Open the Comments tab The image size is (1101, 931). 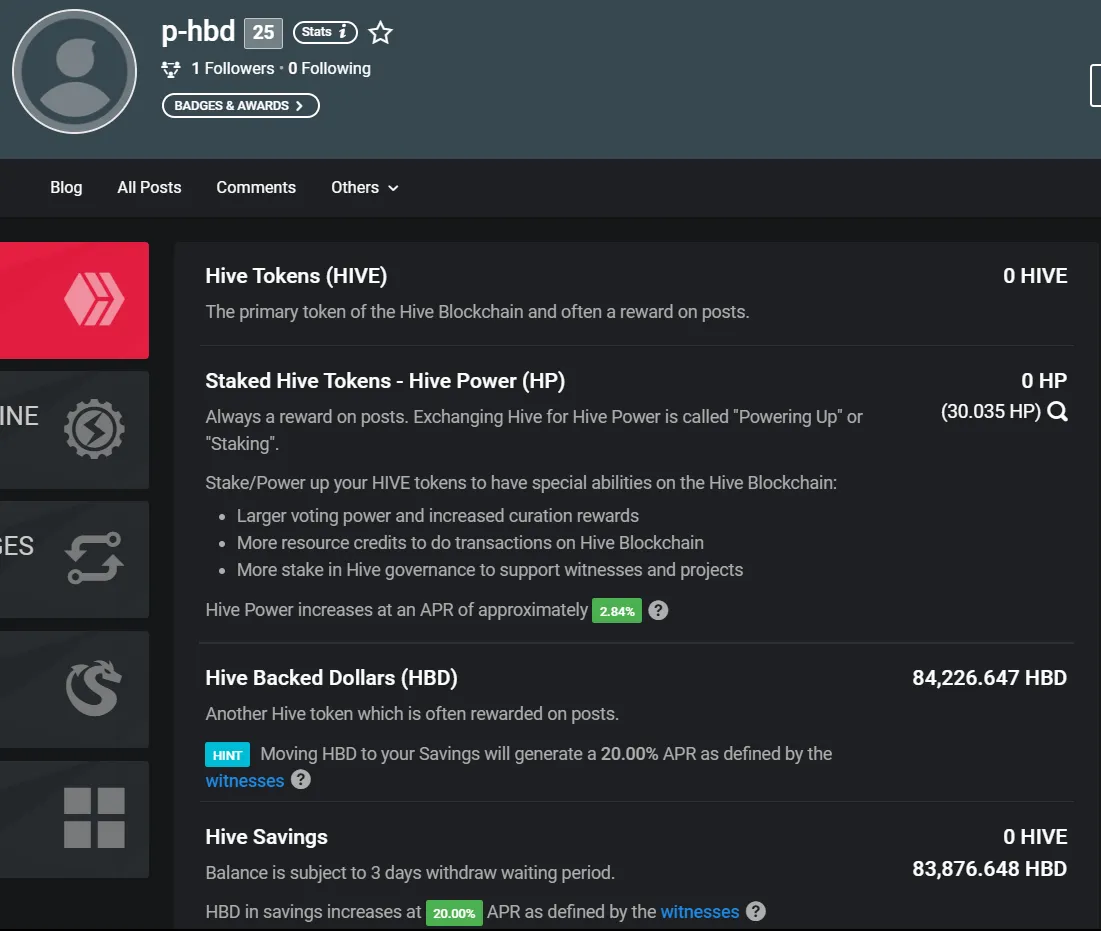point(256,187)
